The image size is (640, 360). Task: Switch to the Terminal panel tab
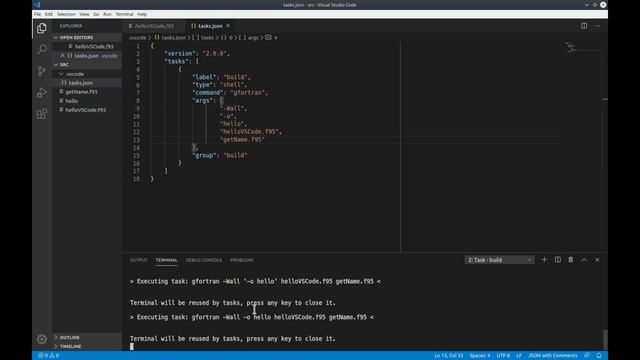(166, 260)
